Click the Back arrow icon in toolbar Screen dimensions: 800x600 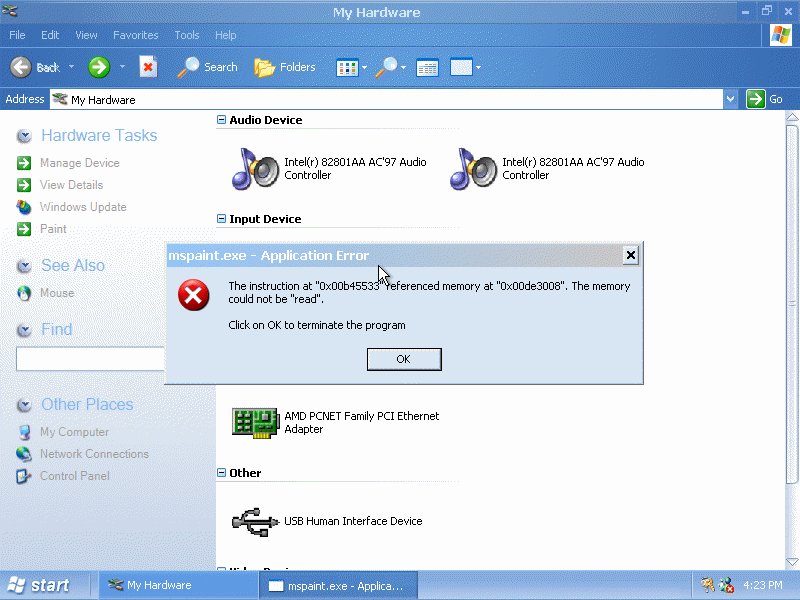(x=21, y=67)
